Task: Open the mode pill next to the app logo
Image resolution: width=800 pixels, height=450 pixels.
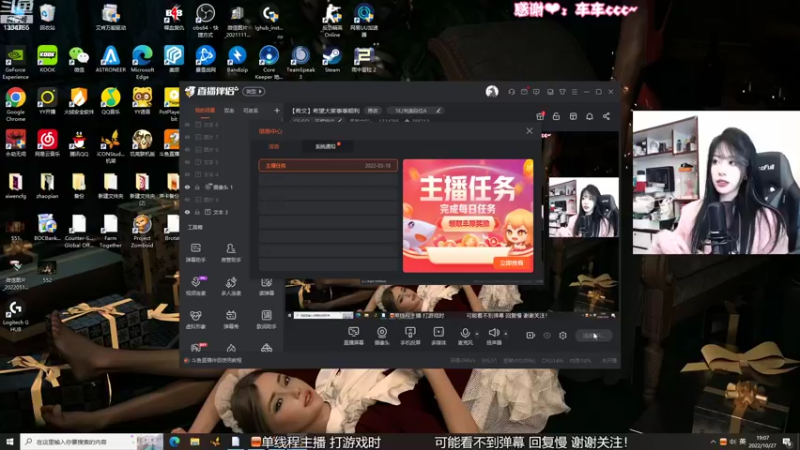Action: (254, 92)
